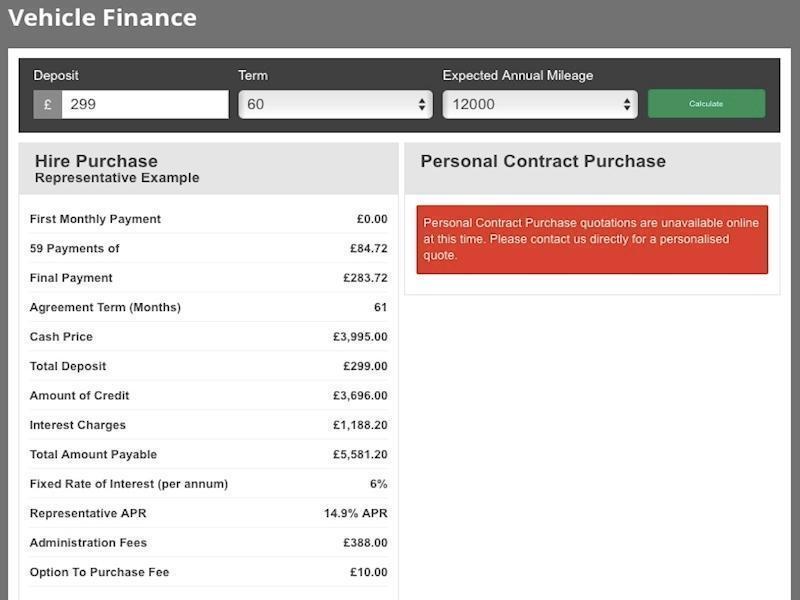The width and height of the screenshot is (800, 600).
Task: Click the Option To Purchase Fee row
Action: click(x=208, y=572)
